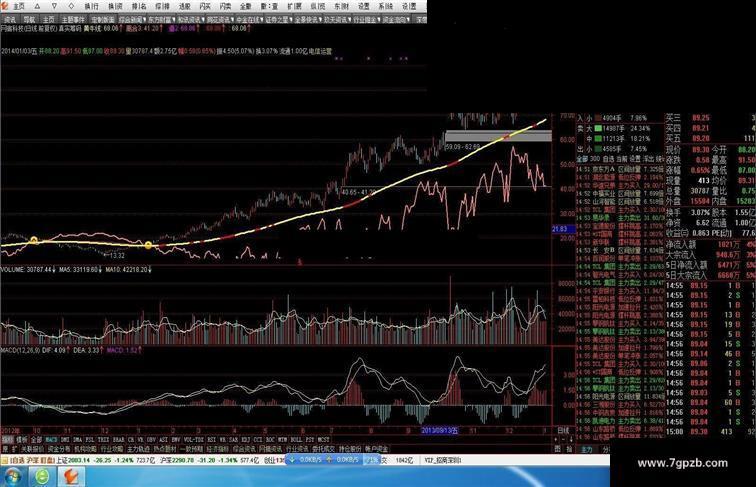The image size is (756, 487).
Task: Select the MACD indicator tab
Action: pos(51,440)
